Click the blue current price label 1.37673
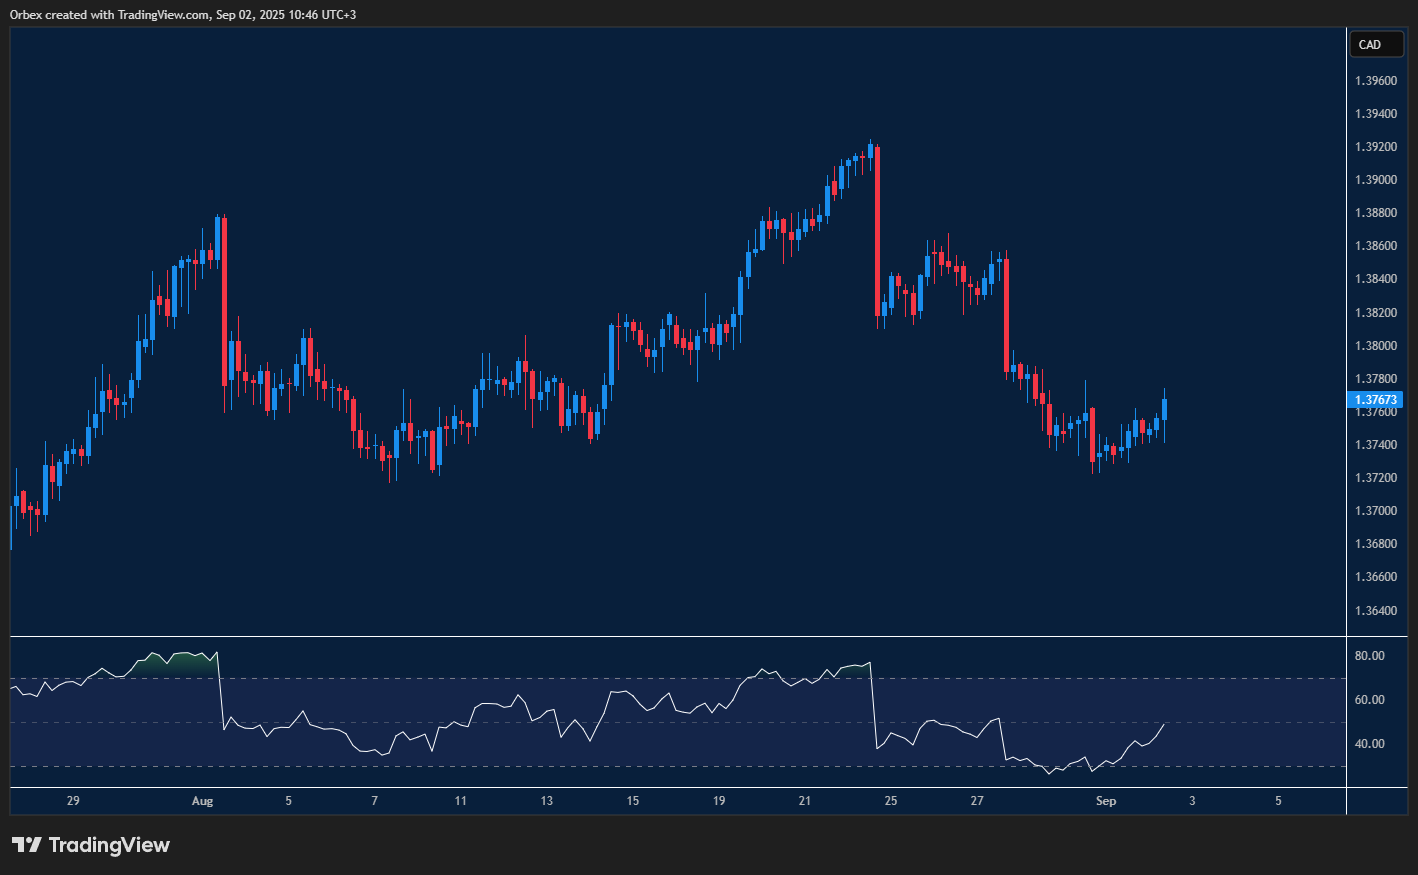This screenshot has height=875, width=1418. tap(1375, 399)
